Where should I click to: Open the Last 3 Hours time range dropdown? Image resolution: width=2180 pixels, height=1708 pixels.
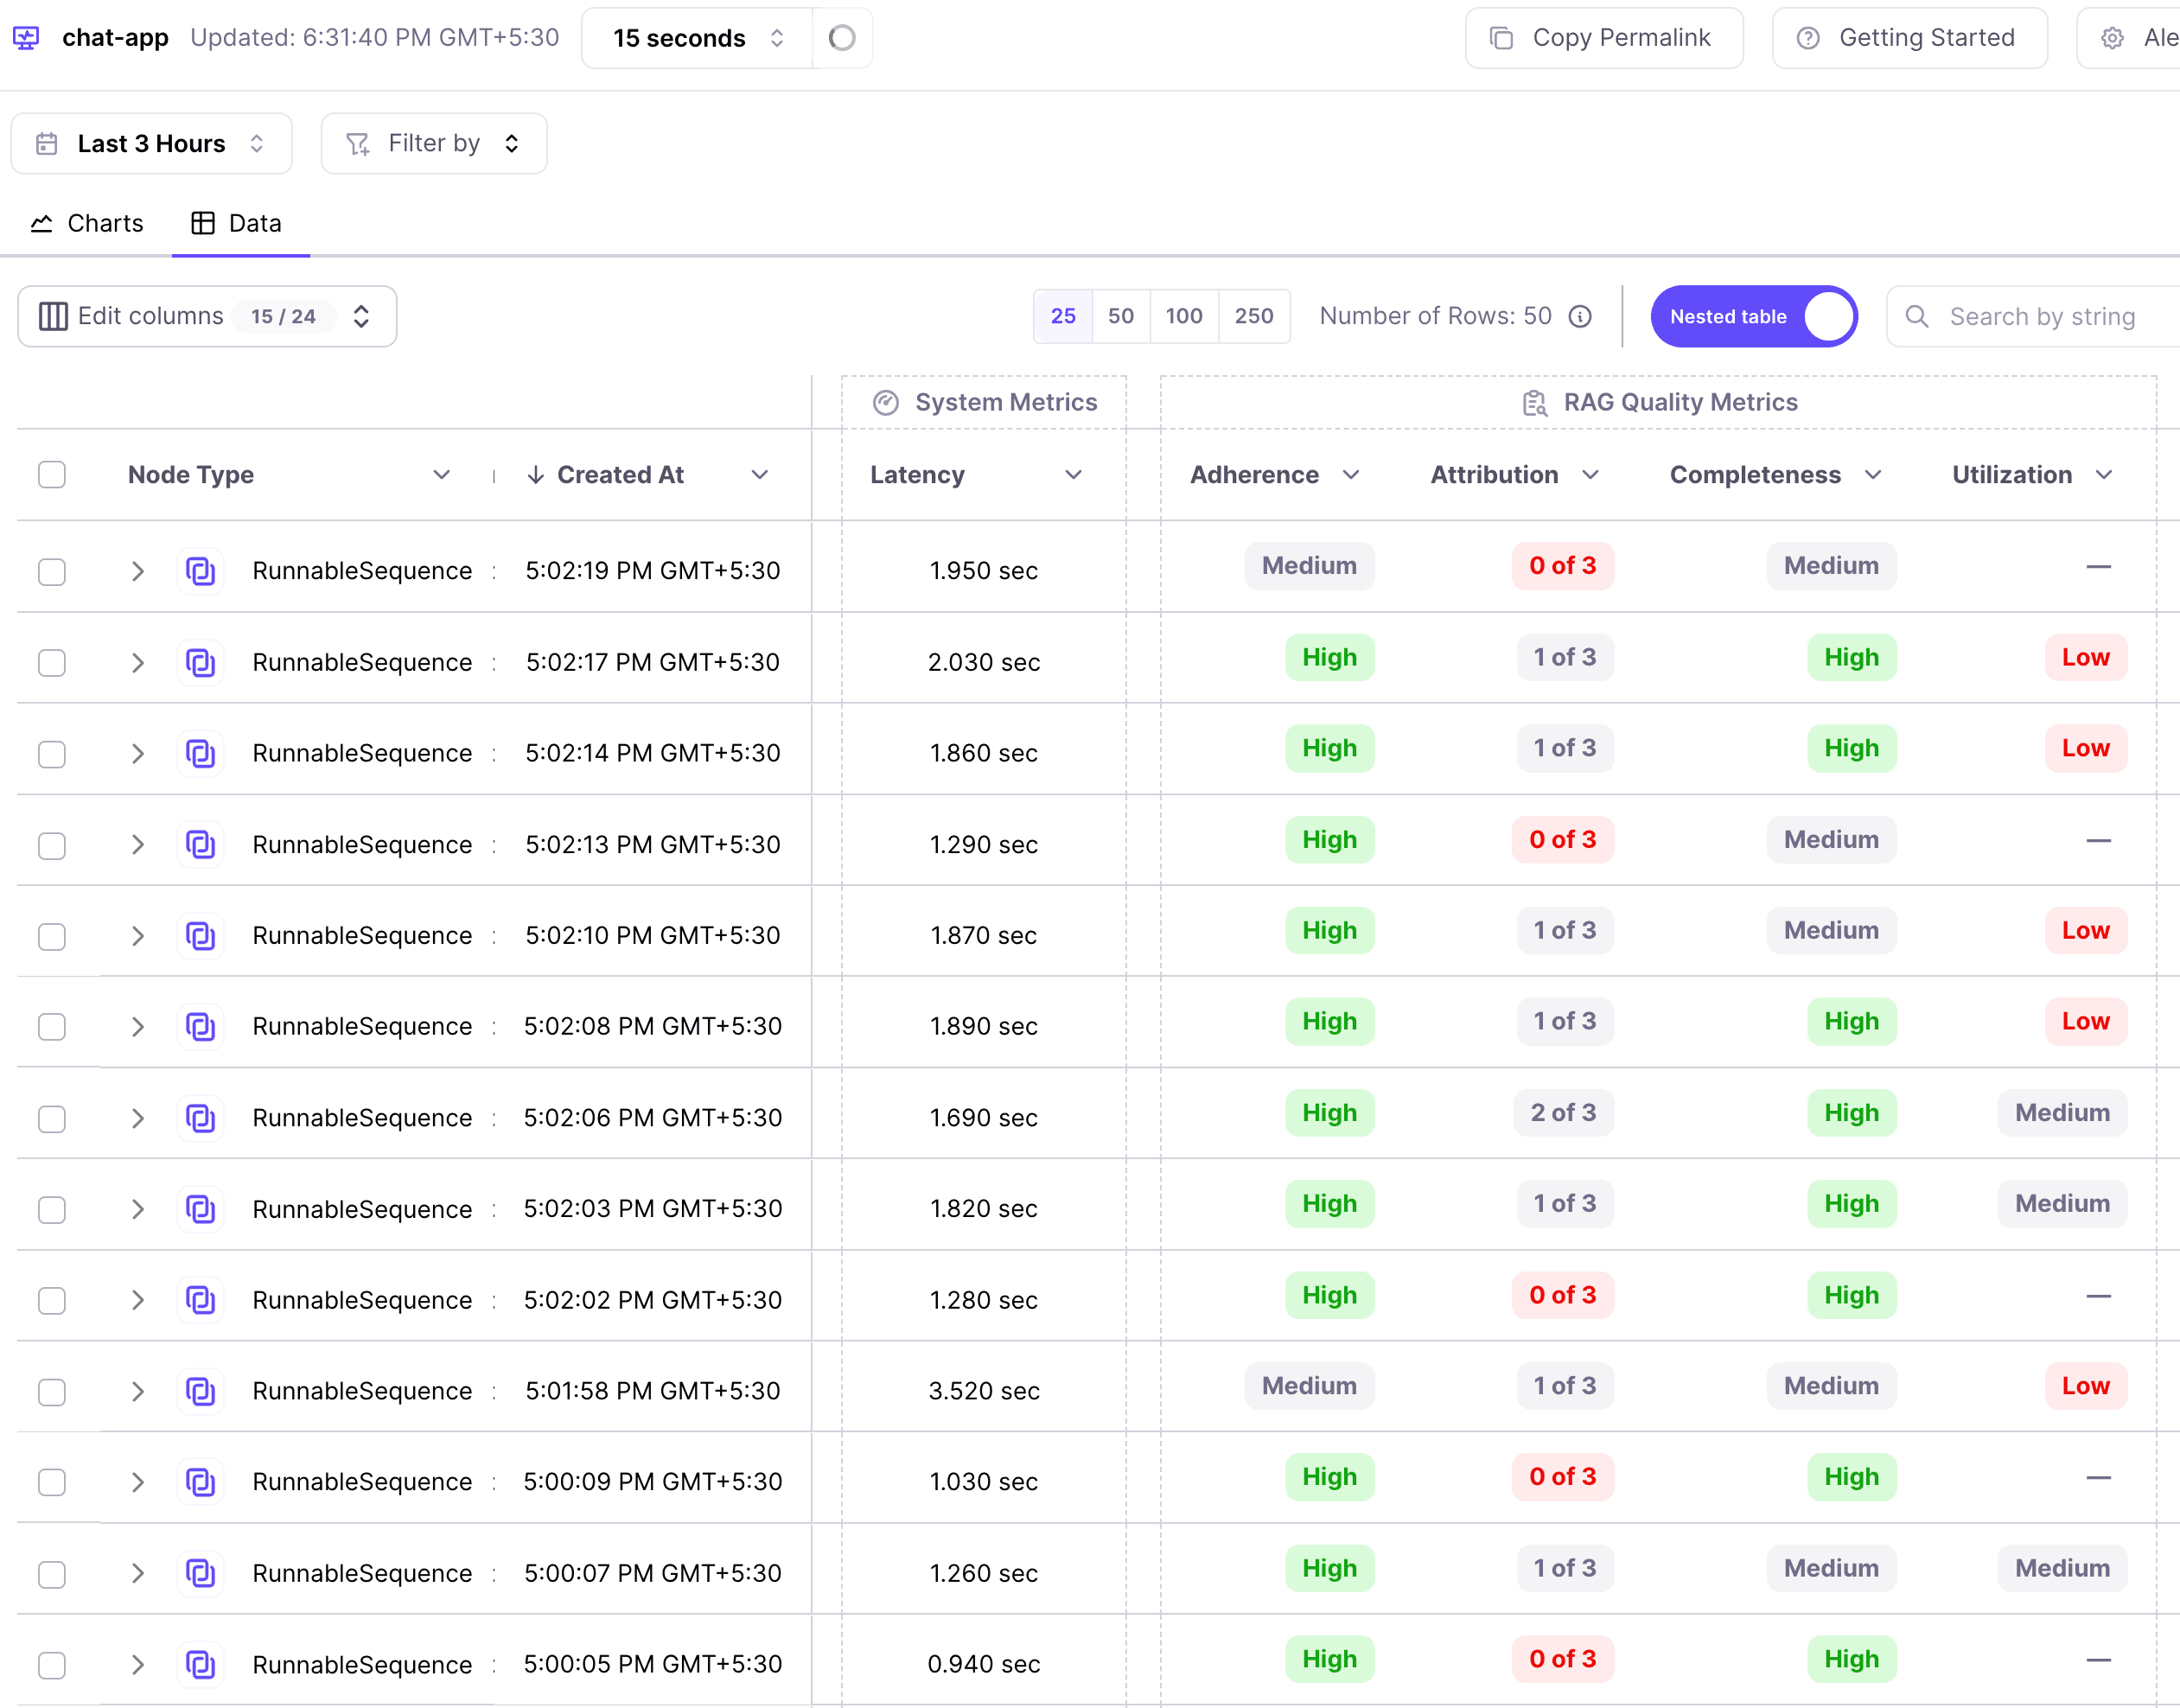coord(152,143)
